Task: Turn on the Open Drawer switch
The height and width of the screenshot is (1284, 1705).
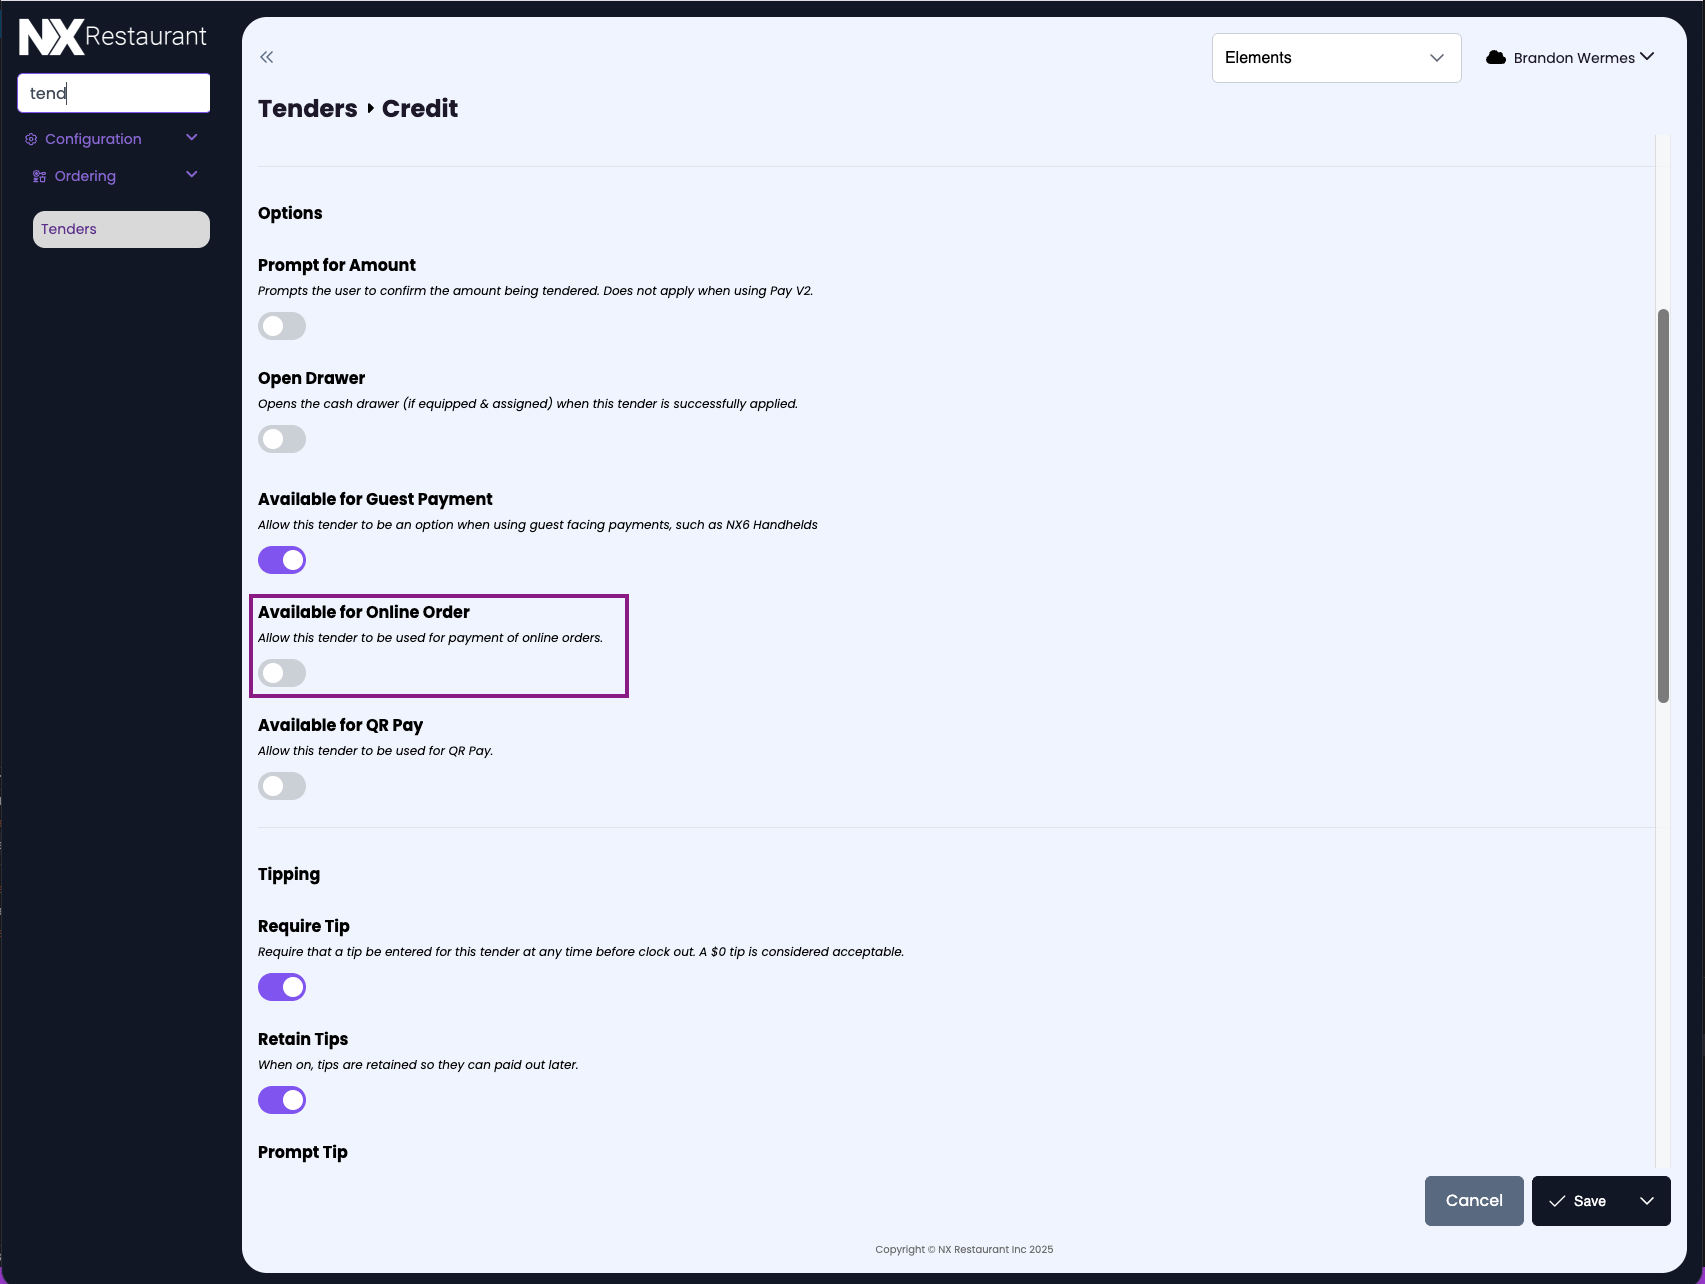Action: click(x=282, y=439)
